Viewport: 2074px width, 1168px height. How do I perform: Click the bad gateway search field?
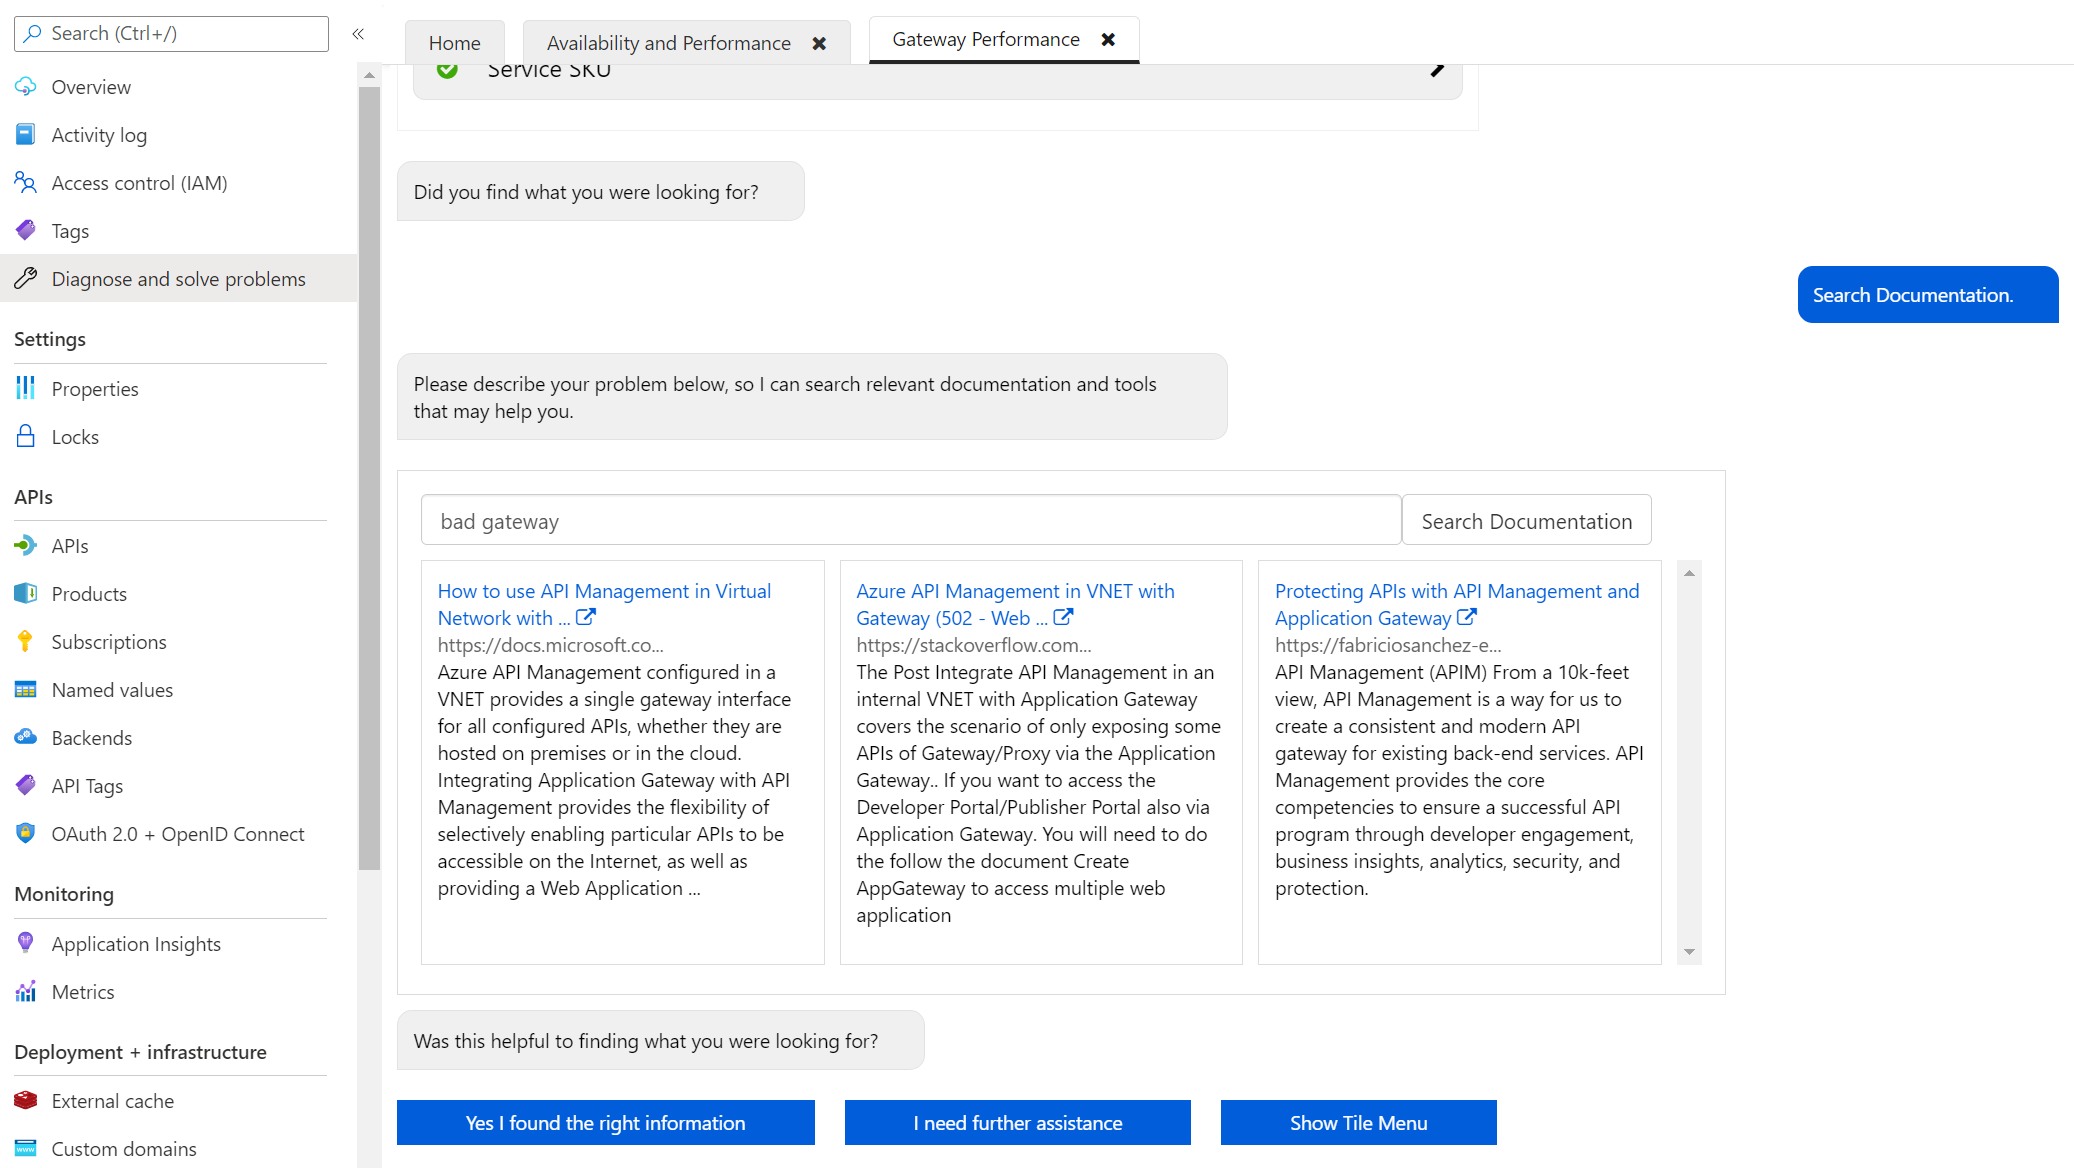[911, 520]
